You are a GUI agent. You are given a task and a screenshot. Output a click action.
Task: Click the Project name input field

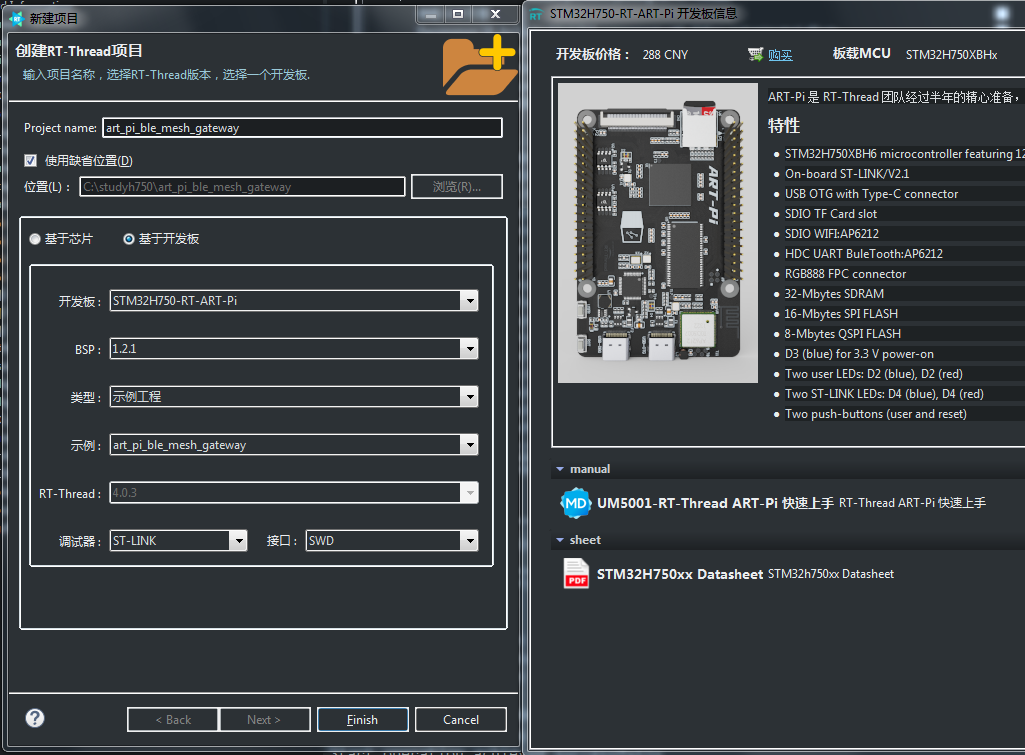coord(300,127)
